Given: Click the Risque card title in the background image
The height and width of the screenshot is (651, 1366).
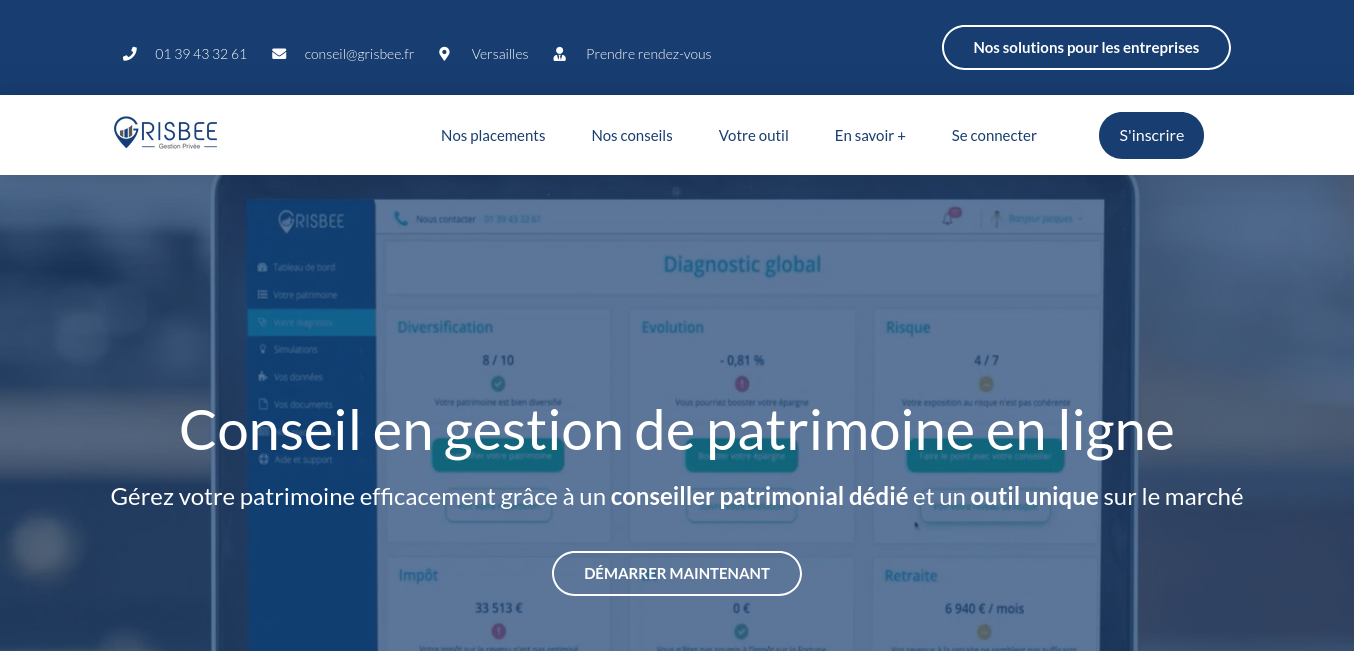Looking at the screenshot, I should click(x=908, y=327).
